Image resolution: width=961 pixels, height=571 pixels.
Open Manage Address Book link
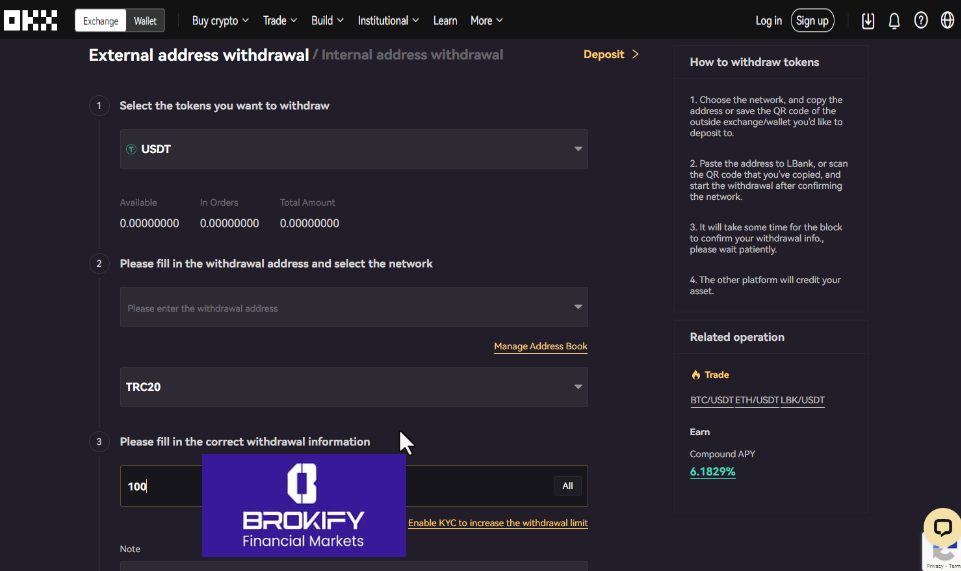click(540, 346)
